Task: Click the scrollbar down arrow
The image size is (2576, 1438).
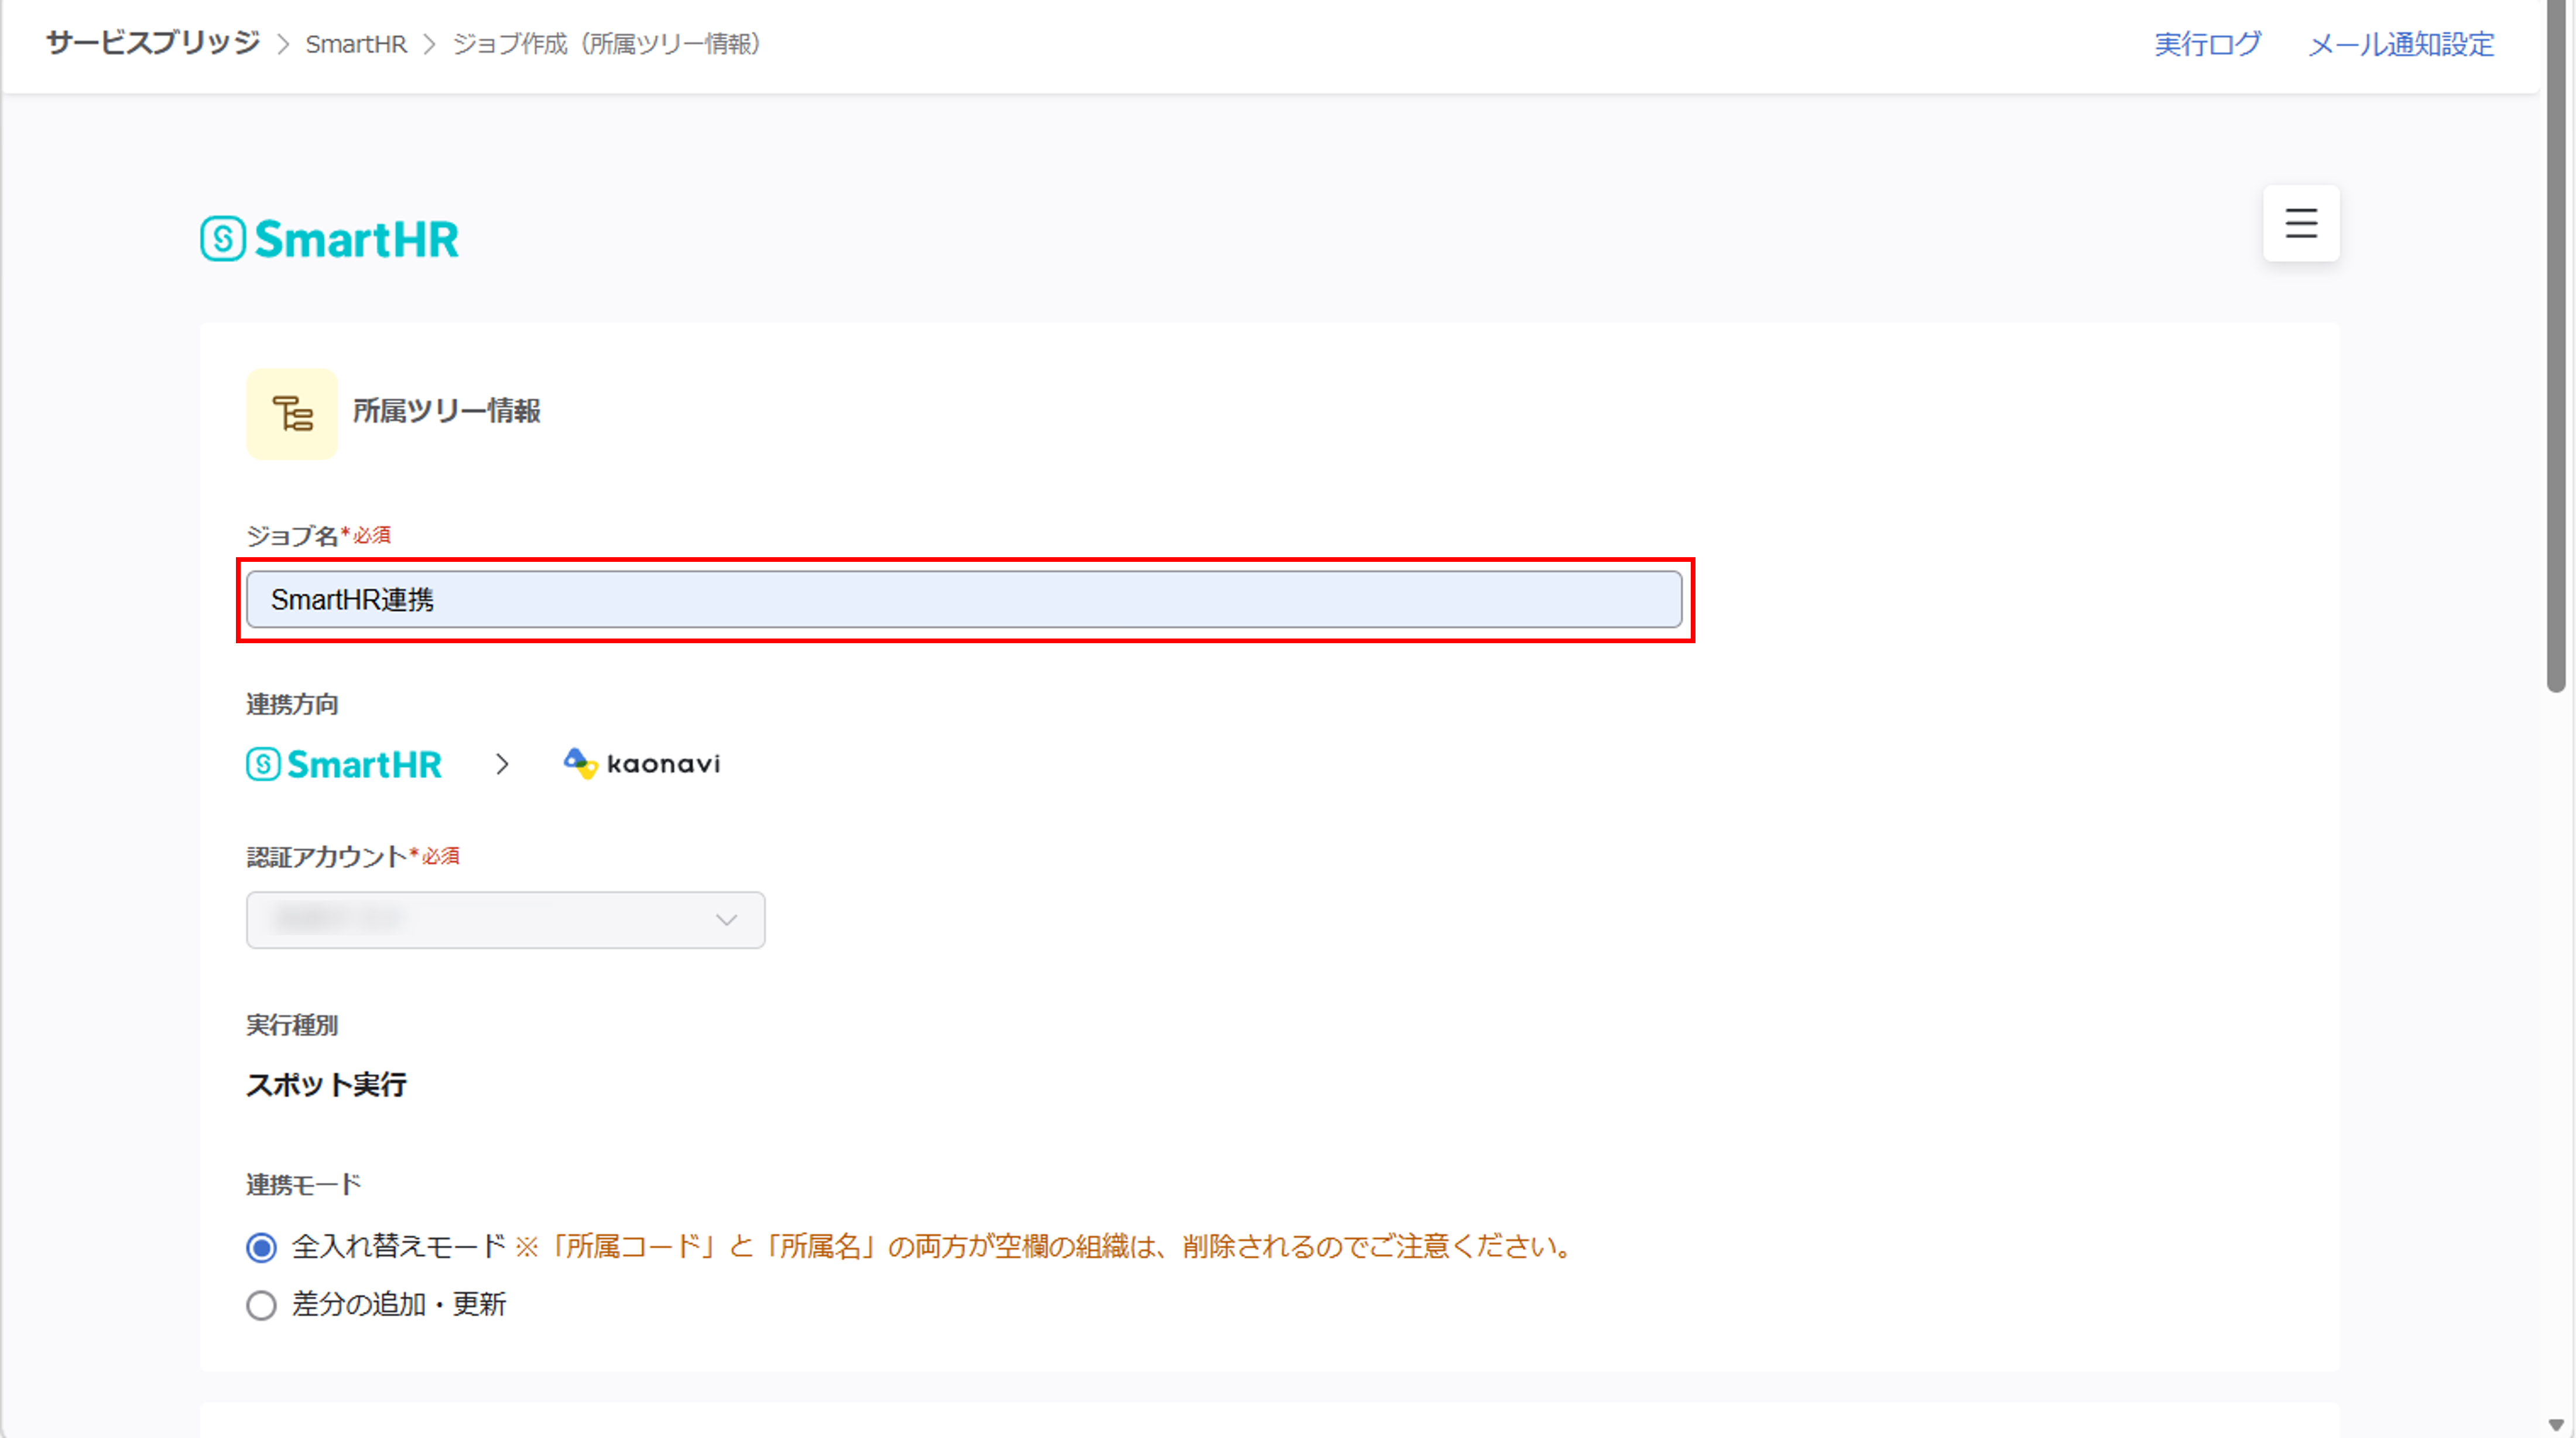Action: click(x=2556, y=1425)
